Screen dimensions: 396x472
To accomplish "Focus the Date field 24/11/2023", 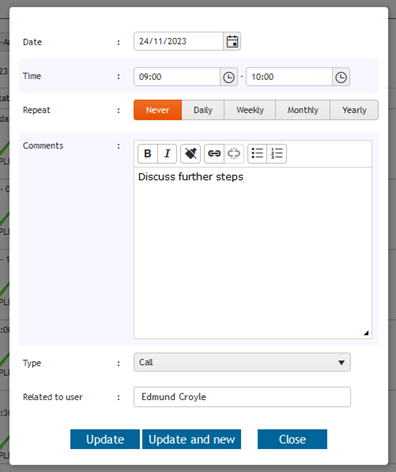I will tap(179, 41).
